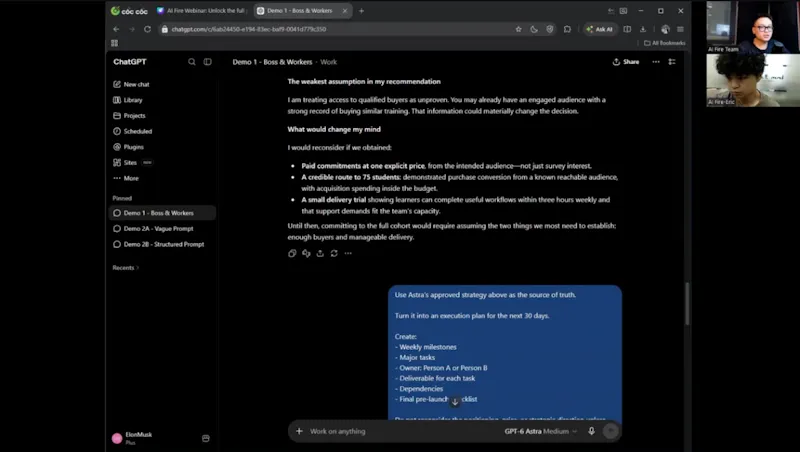The width and height of the screenshot is (800, 452).
Task: Click the Ask AI button in toolbar
Action: coord(599,29)
